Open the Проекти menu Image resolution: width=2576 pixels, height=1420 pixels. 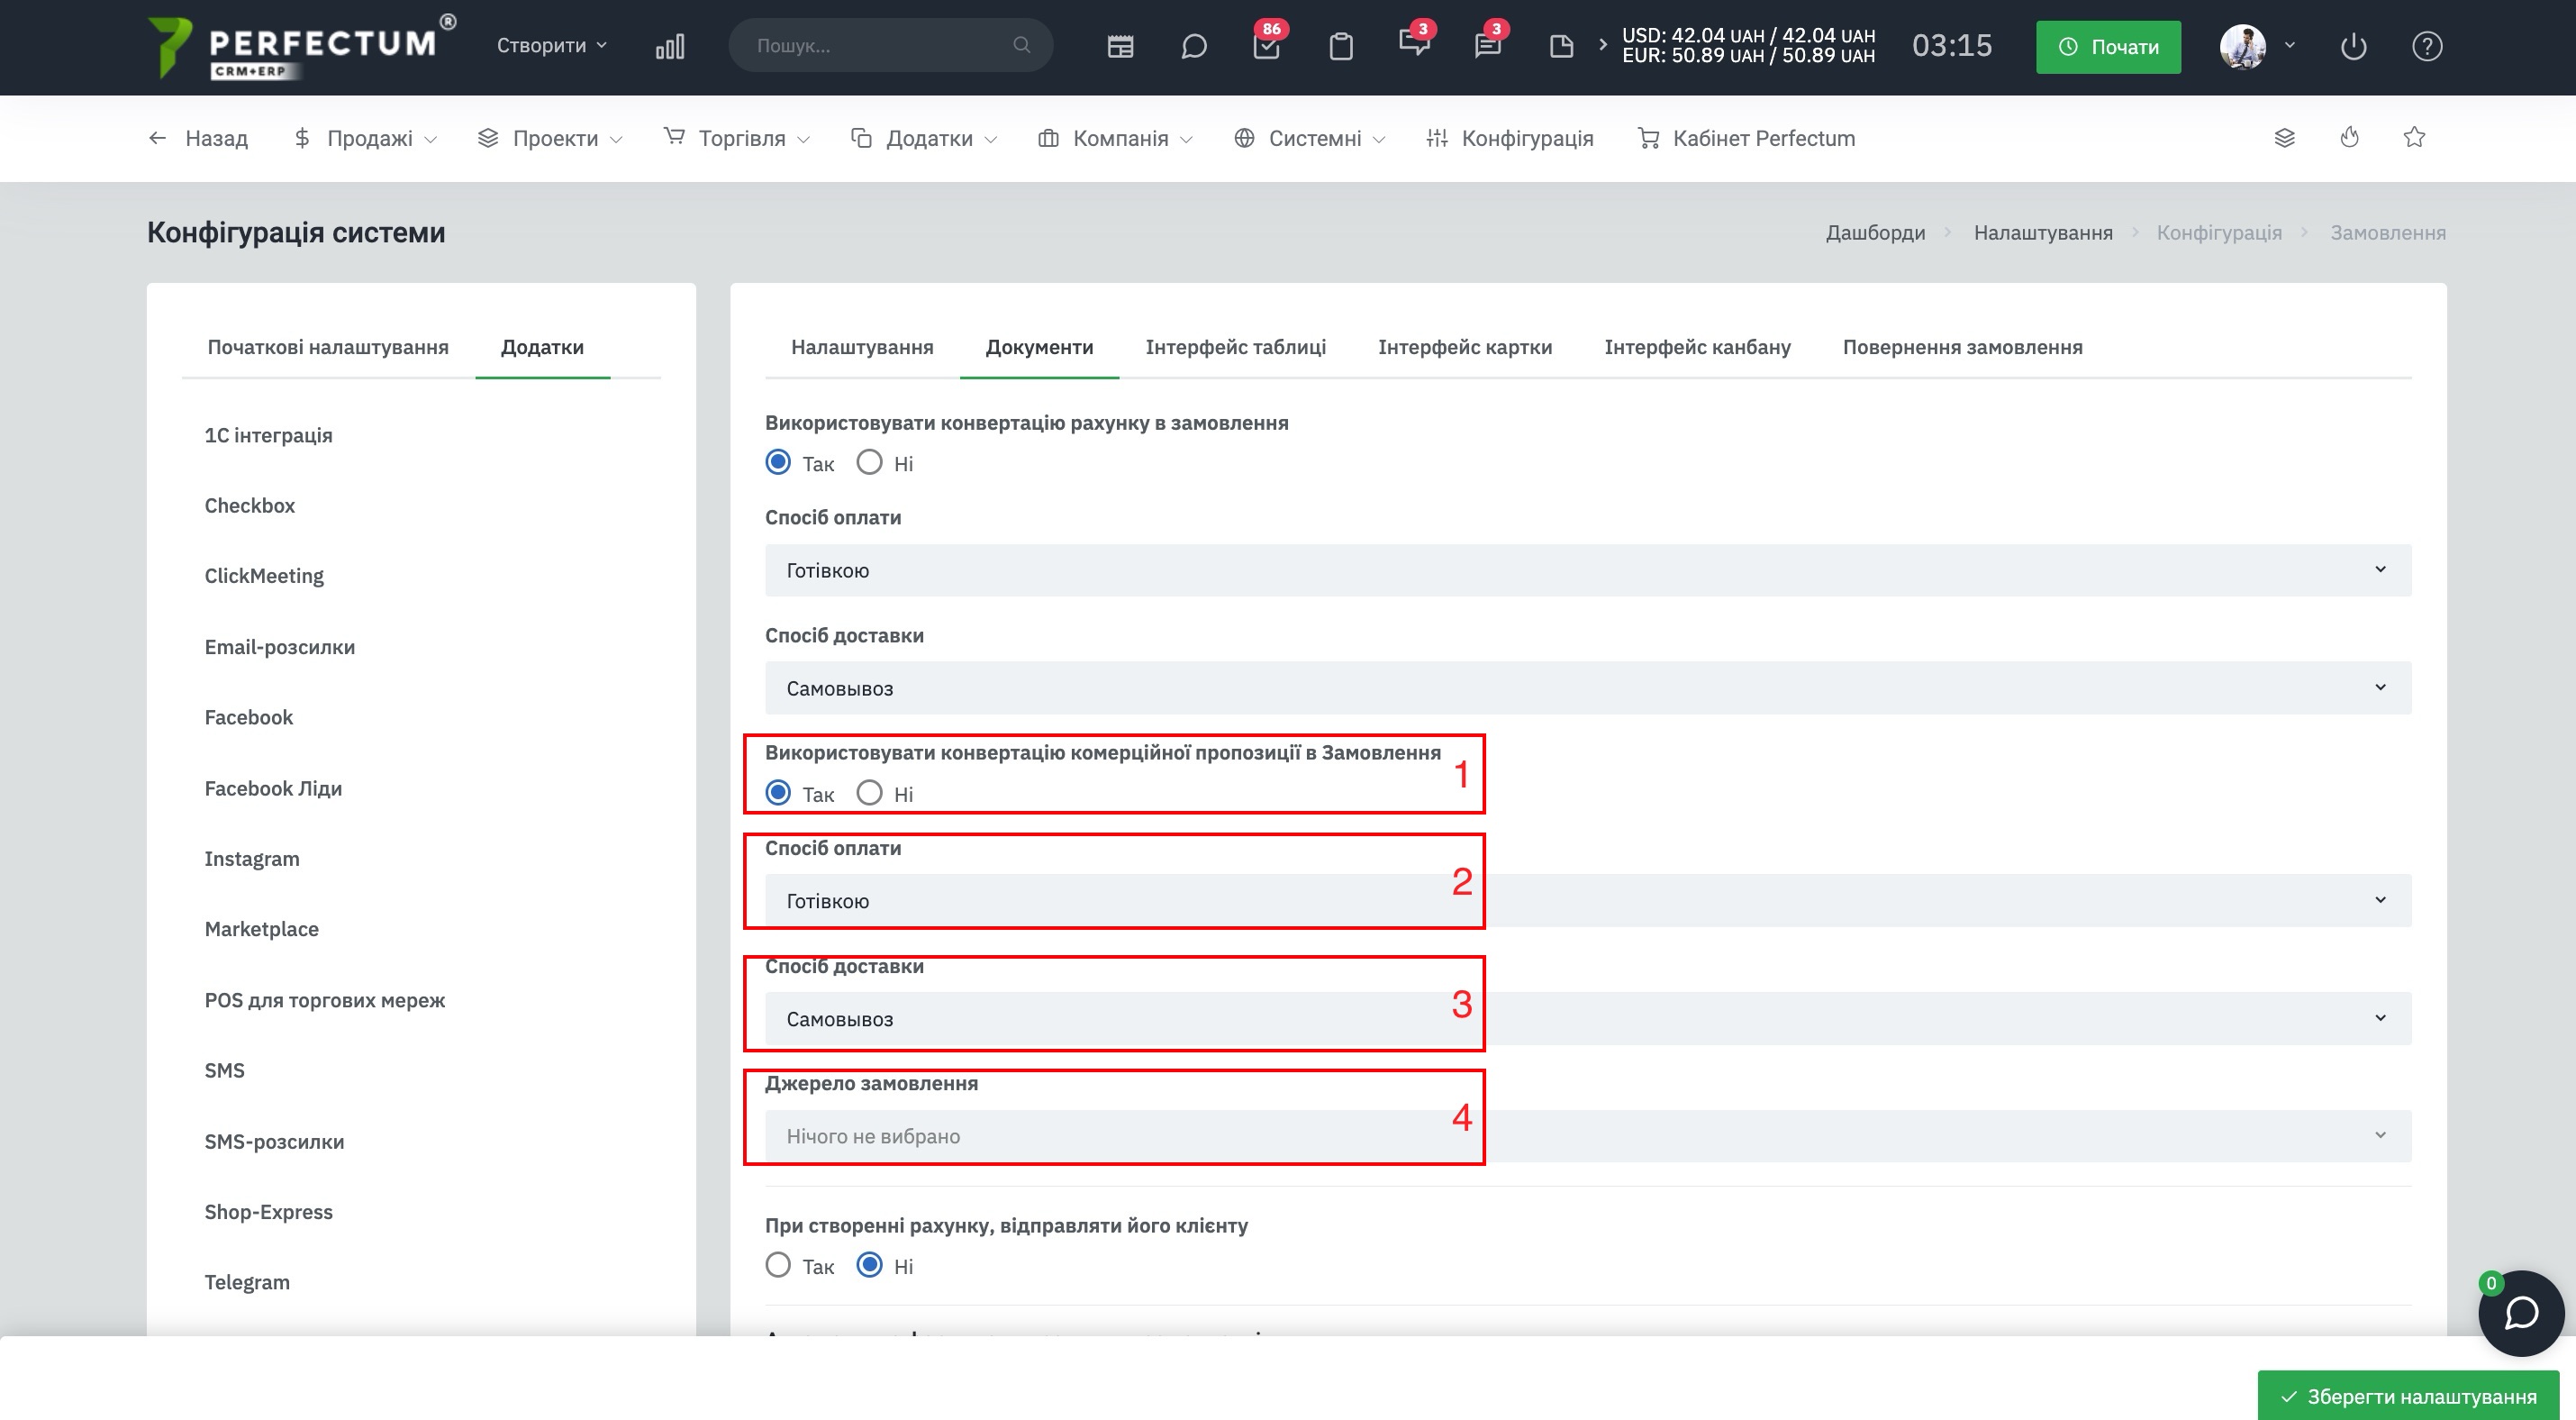point(550,138)
